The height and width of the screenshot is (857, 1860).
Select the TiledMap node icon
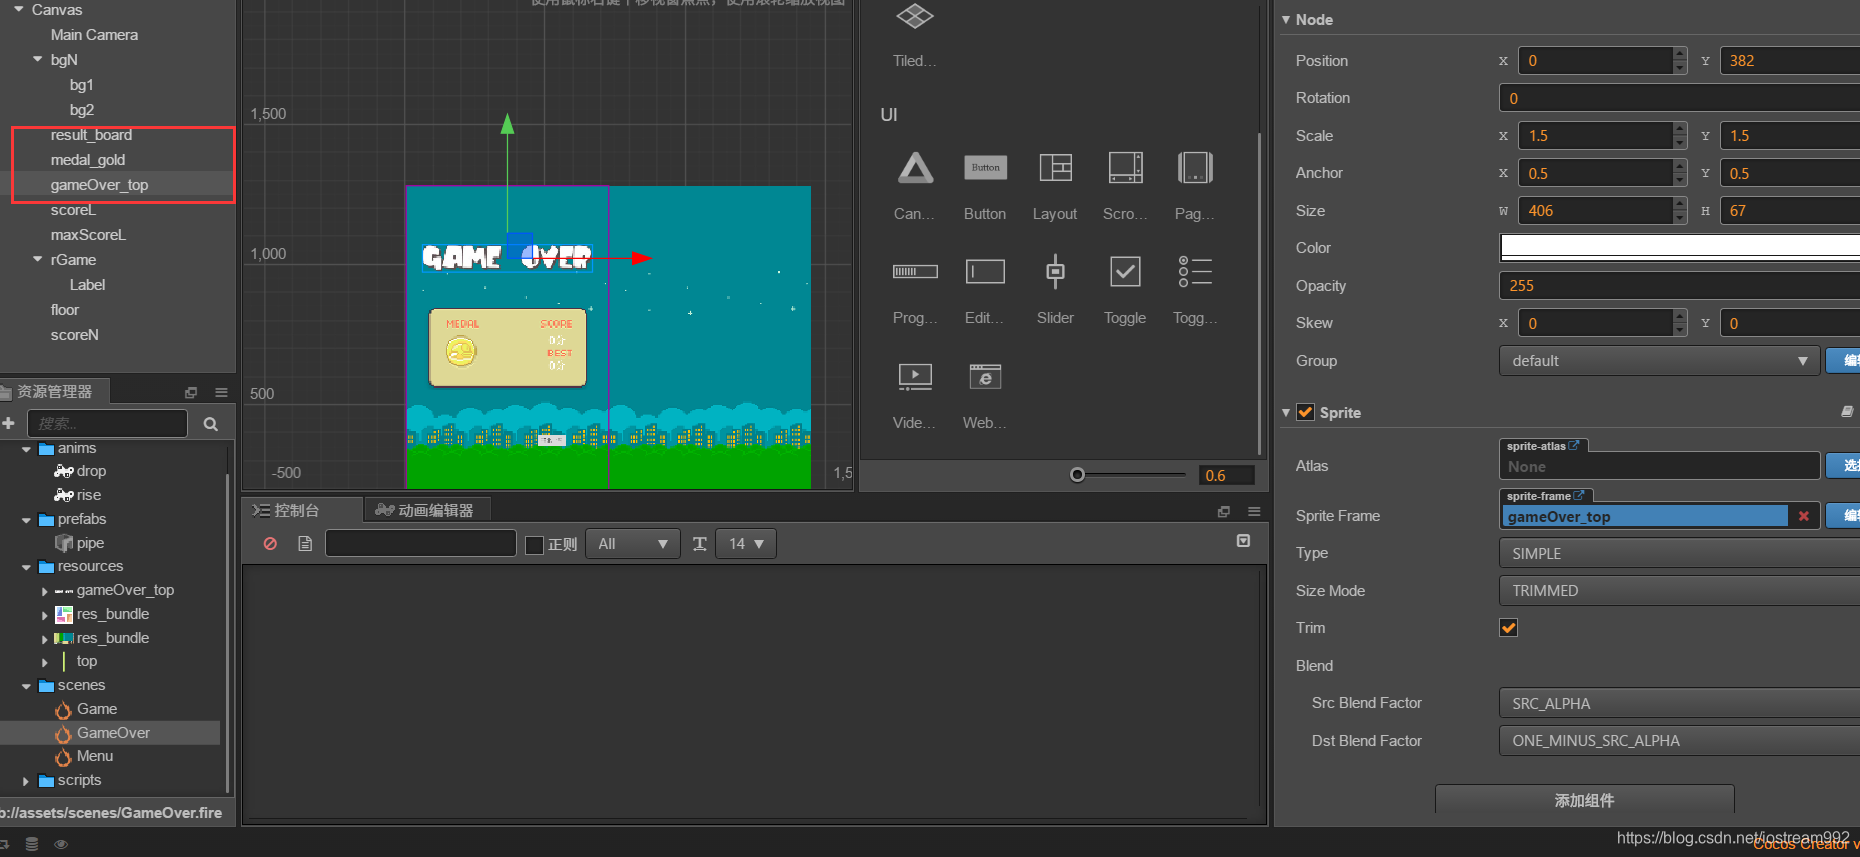pos(915,16)
